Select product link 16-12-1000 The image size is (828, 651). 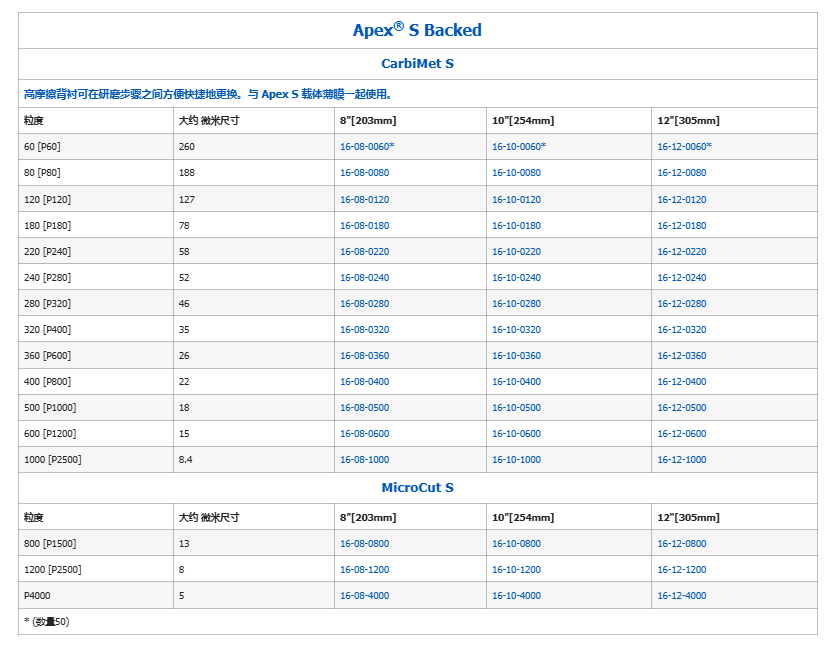[x=682, y=460]
